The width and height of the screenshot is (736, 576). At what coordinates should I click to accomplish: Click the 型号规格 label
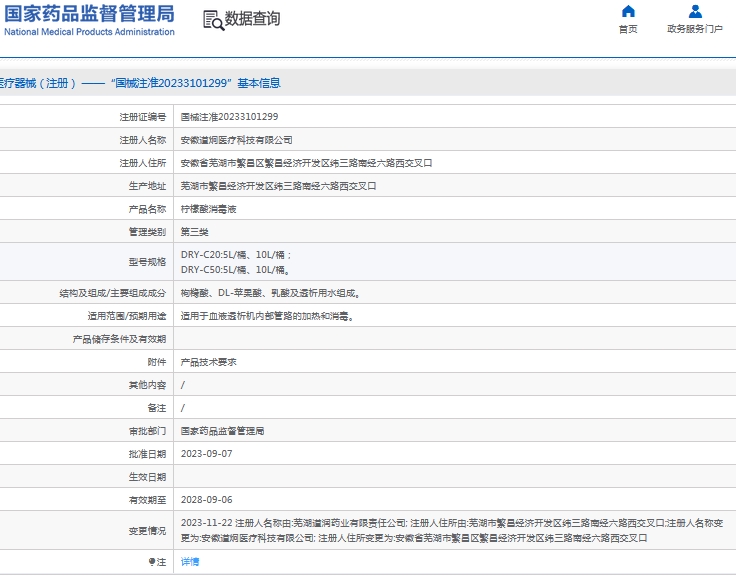coord(147,262)
